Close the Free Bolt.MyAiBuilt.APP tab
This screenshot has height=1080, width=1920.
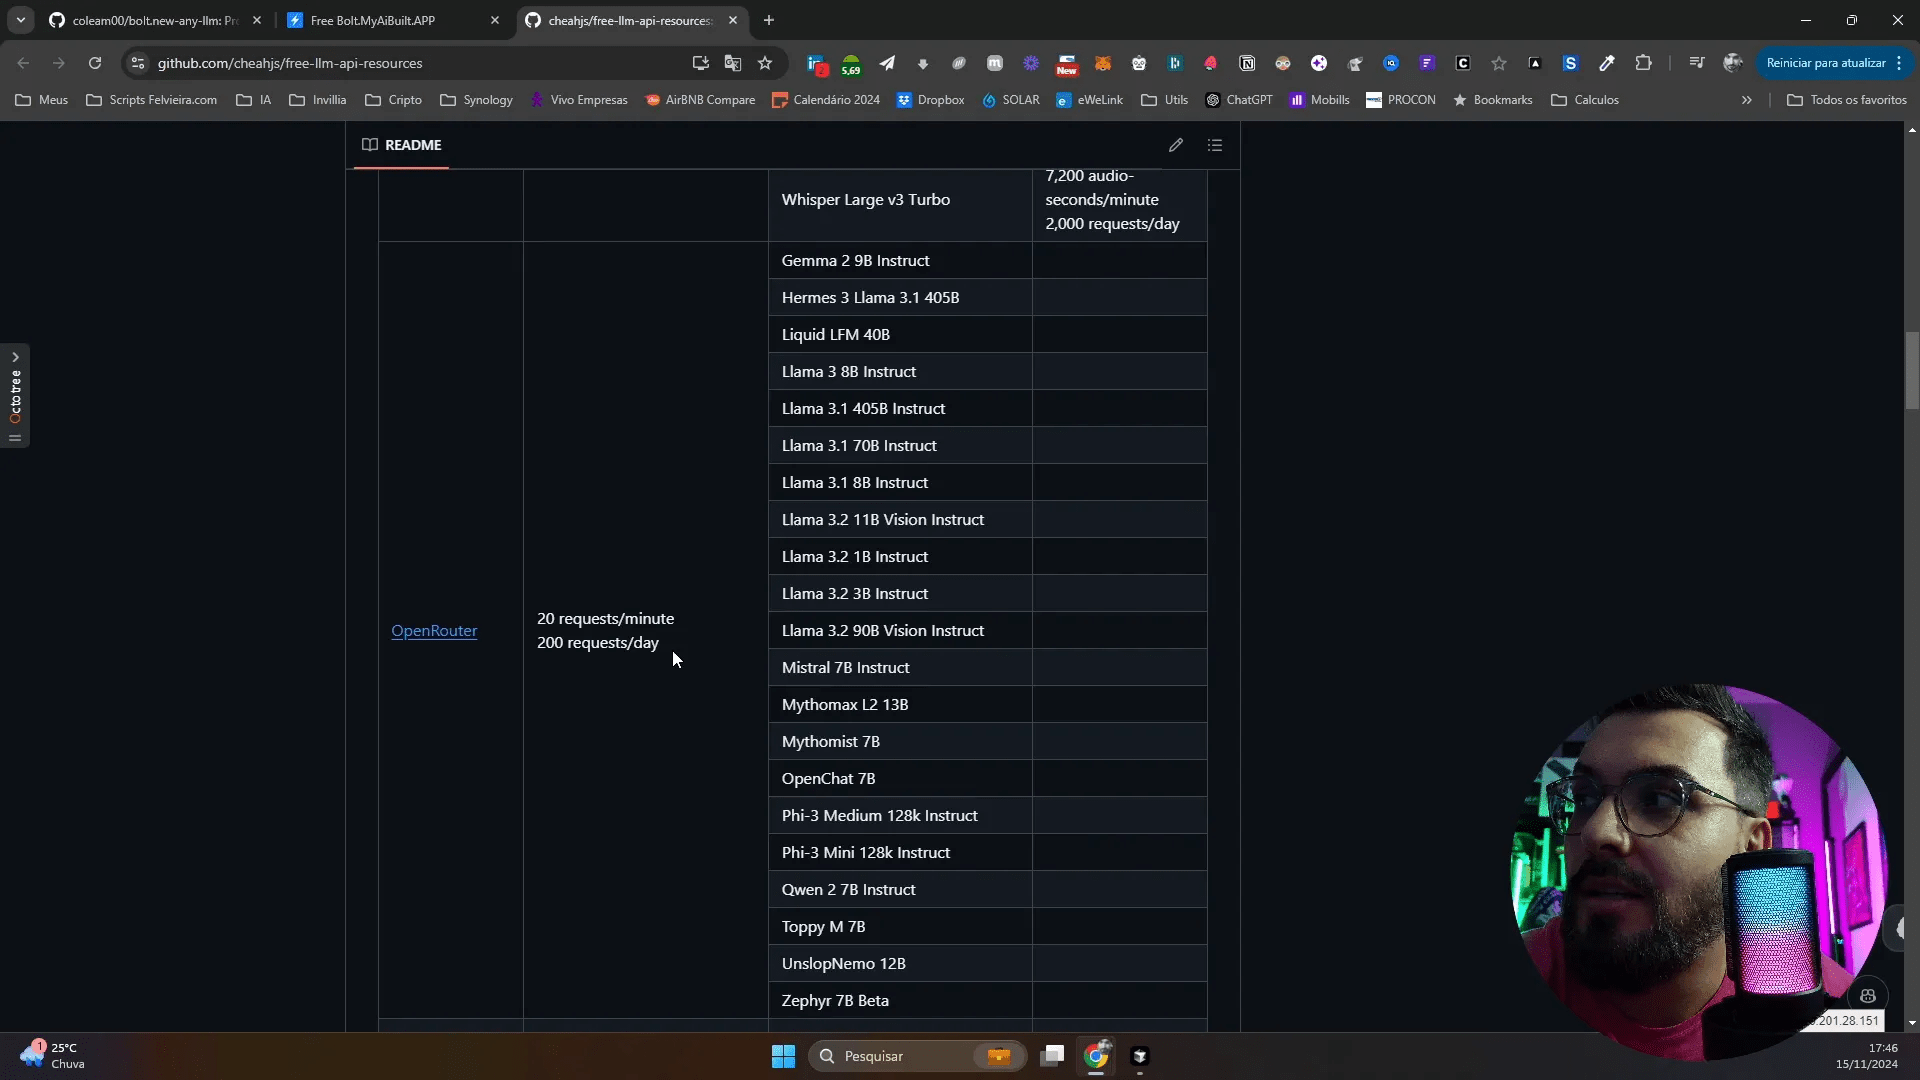coord(494,20)
